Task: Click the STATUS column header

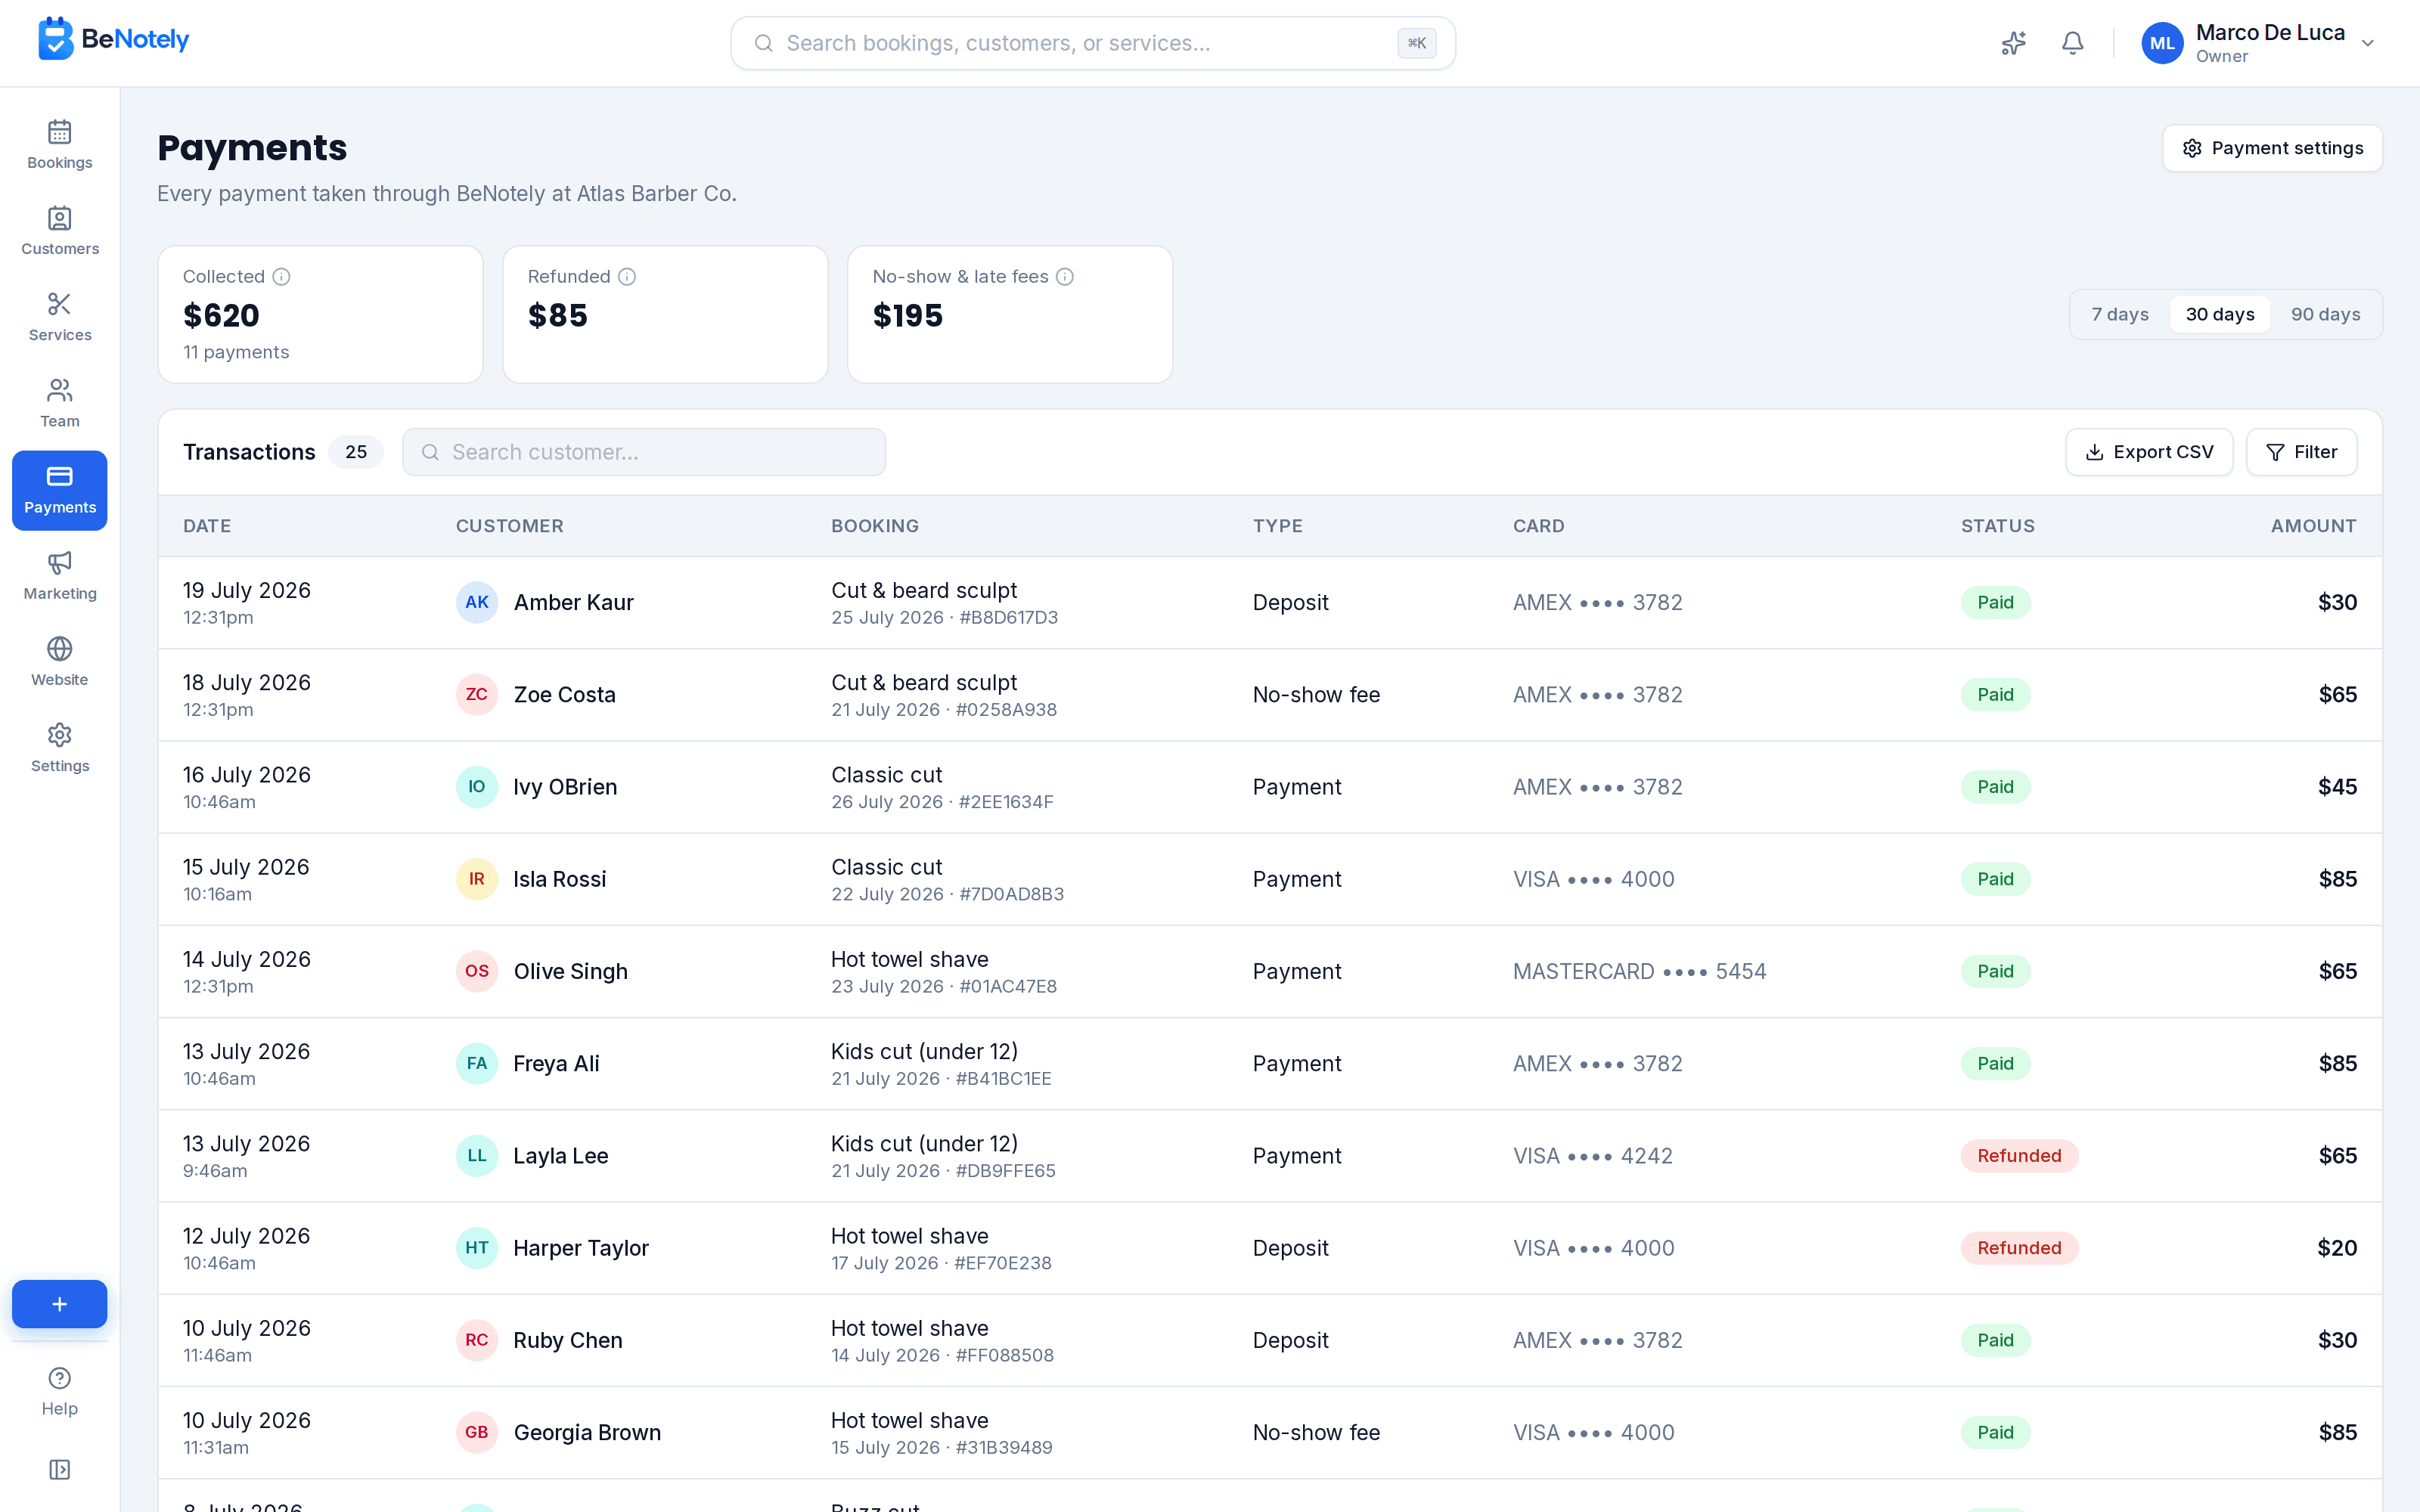Action: [1998, 526]
